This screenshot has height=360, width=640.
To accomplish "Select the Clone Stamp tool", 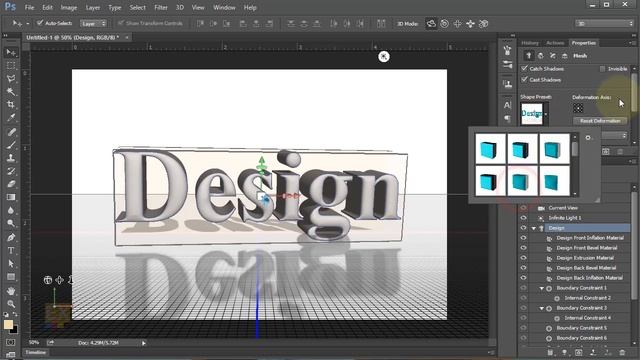I will [11, 158].
